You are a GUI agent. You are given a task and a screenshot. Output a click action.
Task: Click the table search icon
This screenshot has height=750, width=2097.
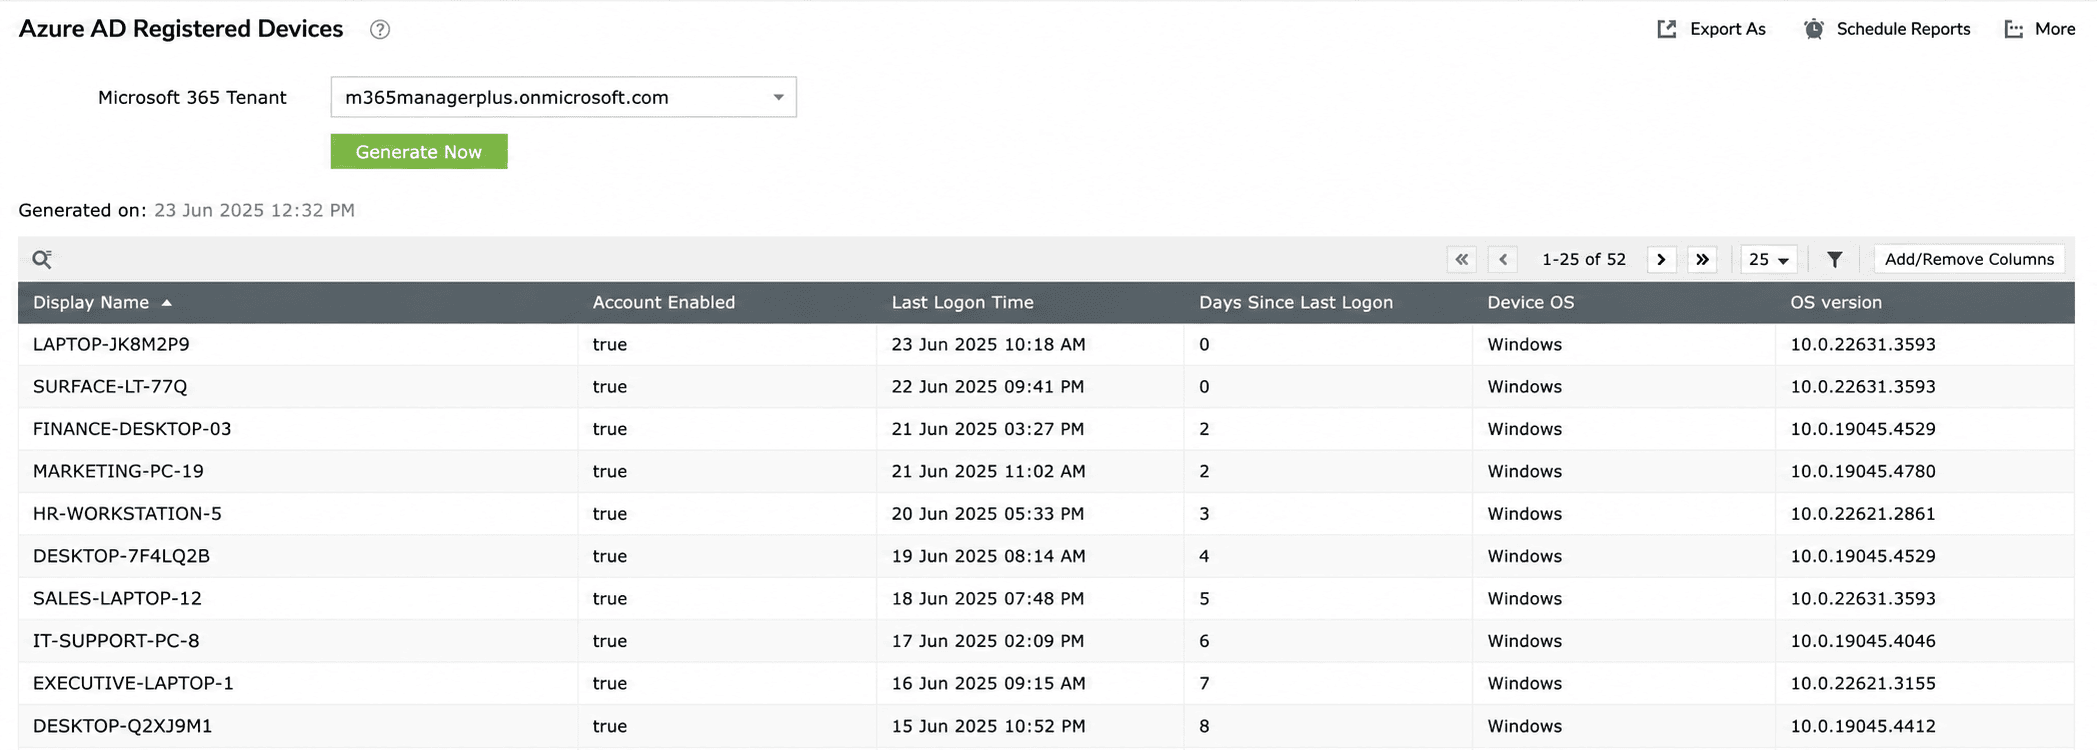pyautogui.click(x=42, y=259)
